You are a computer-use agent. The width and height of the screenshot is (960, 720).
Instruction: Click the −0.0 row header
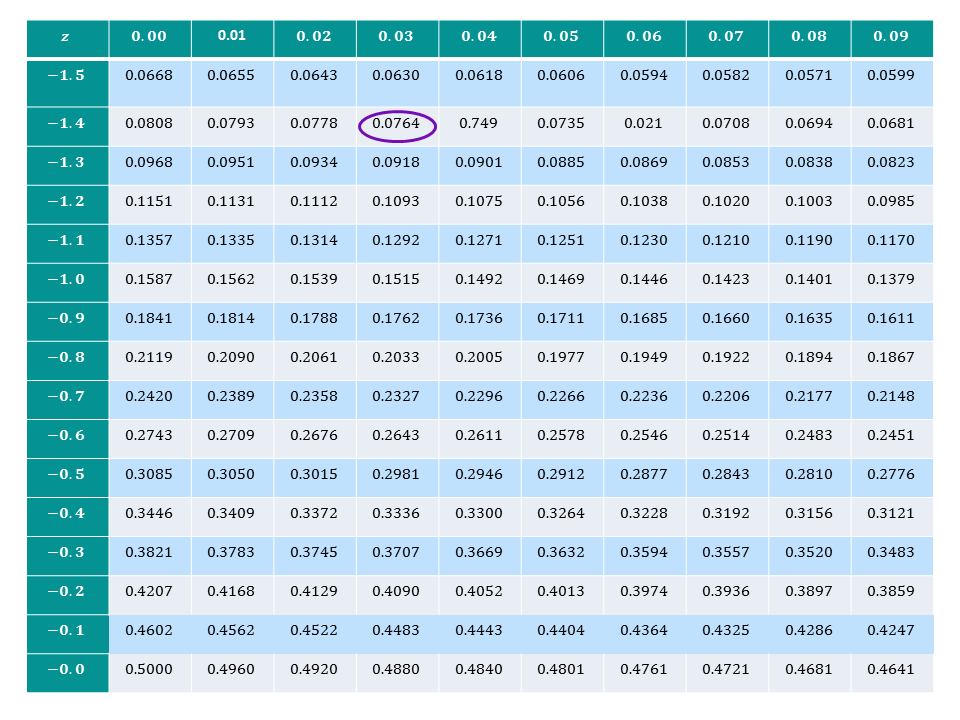[67, 670]
